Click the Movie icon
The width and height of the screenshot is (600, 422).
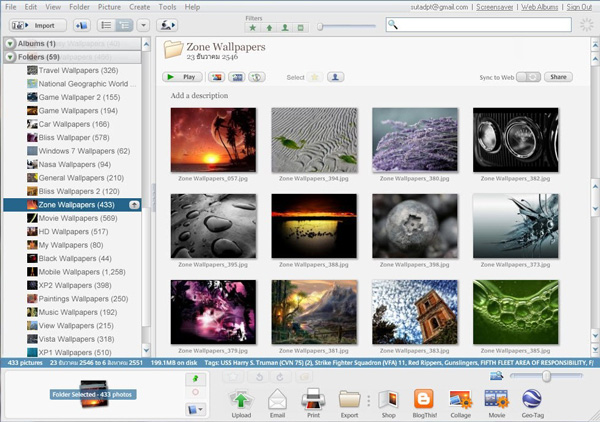point(497,403)
